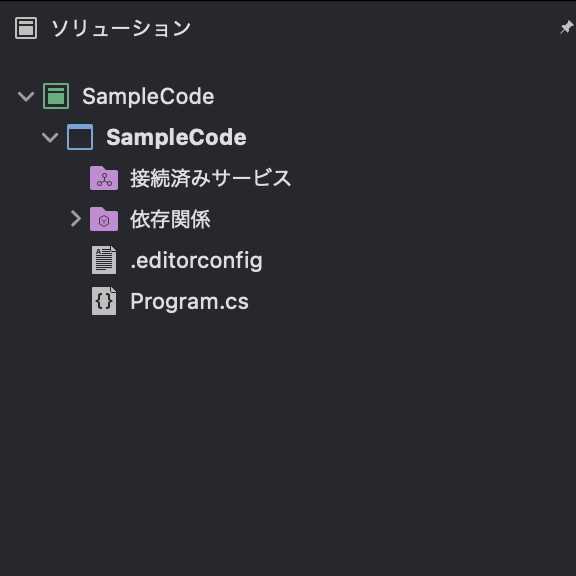Viewport: 576px width, 576px height.
Task: Open the Program.cs file name
Action: click(x=190, y=302)
